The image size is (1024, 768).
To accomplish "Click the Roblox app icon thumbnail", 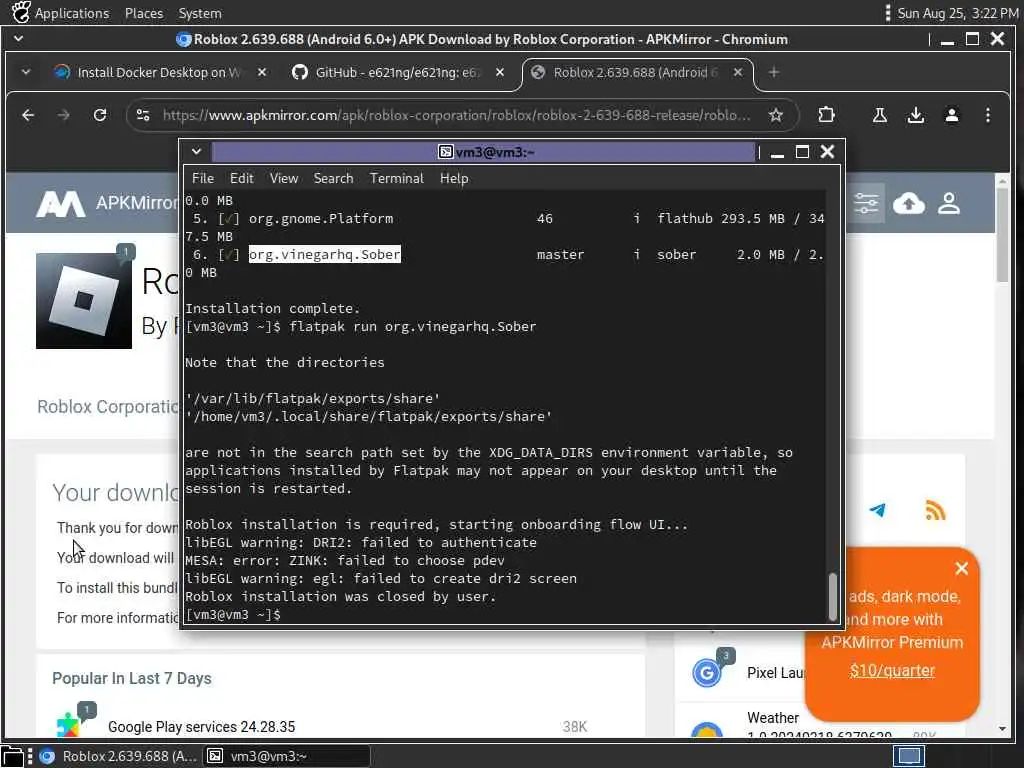I will [84, 300].
